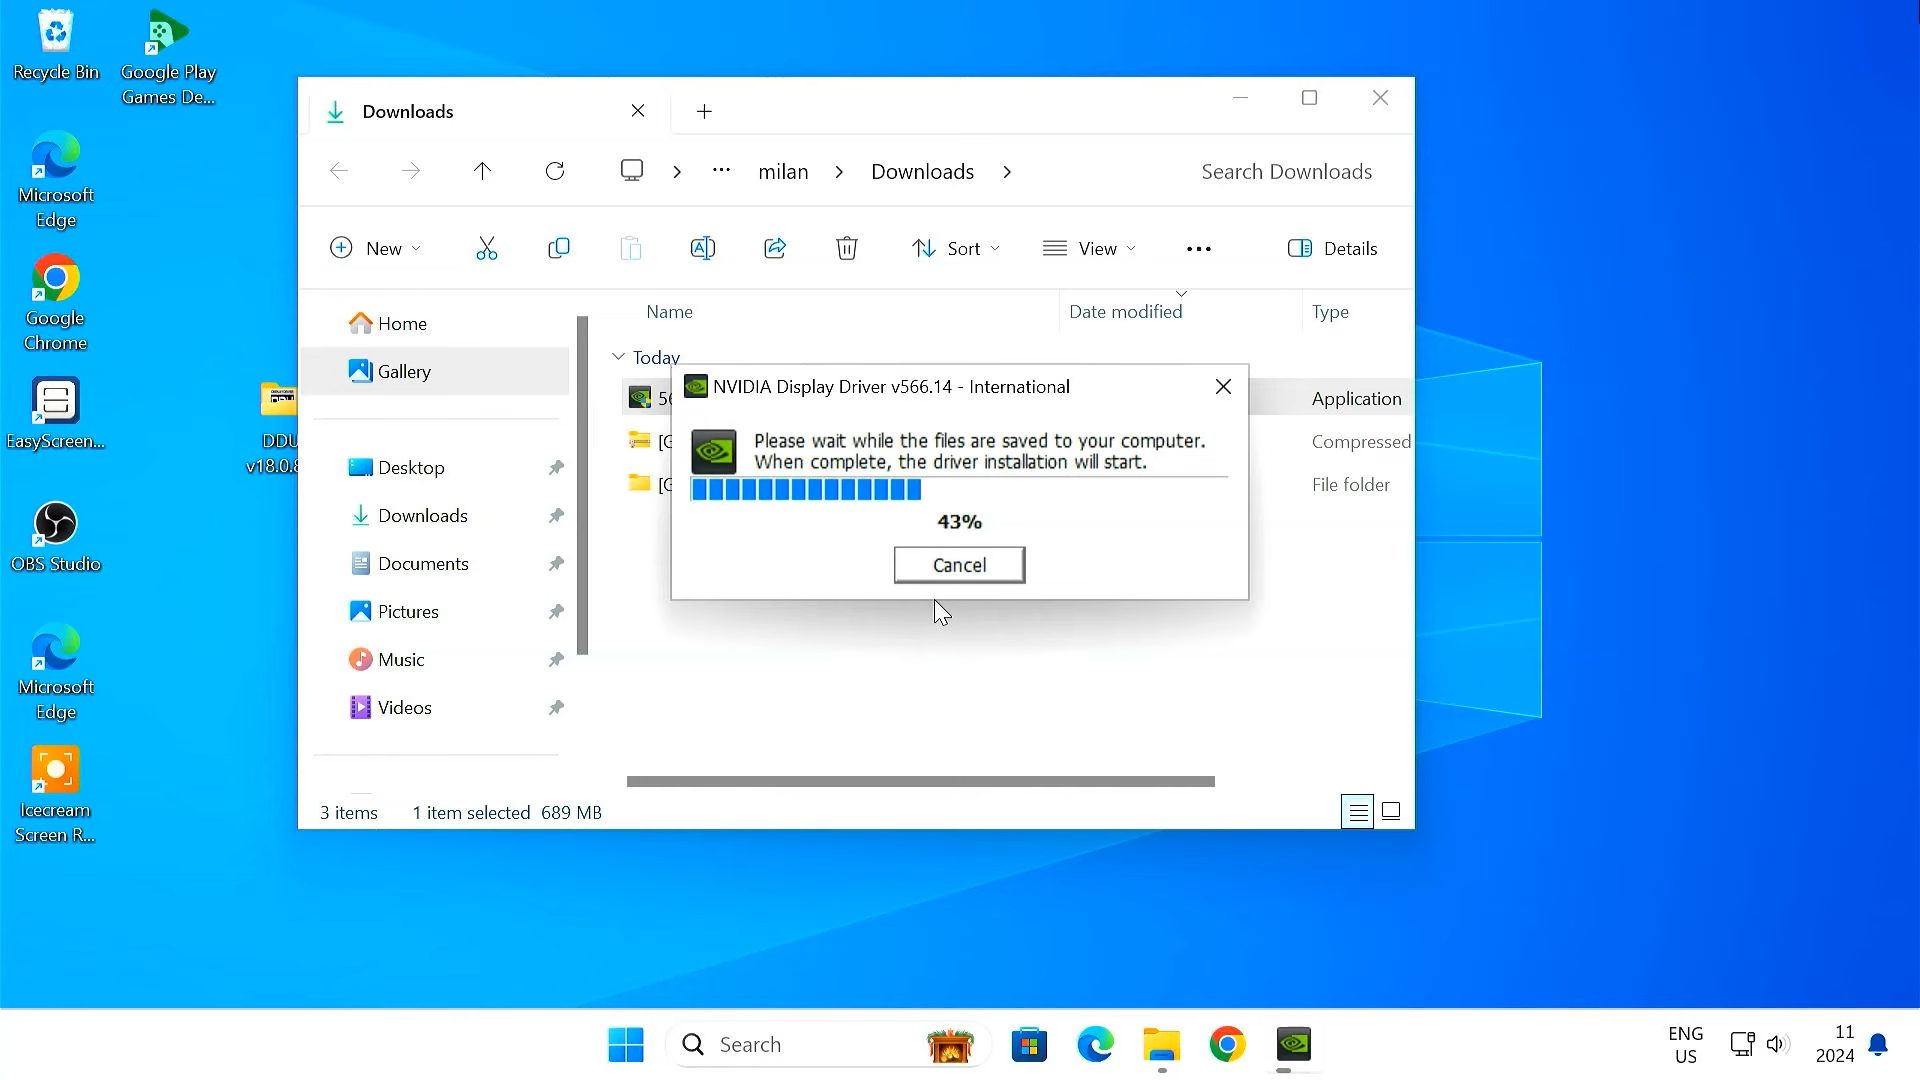
Task: Open Home in navigation pane
Action: (436, 323)
